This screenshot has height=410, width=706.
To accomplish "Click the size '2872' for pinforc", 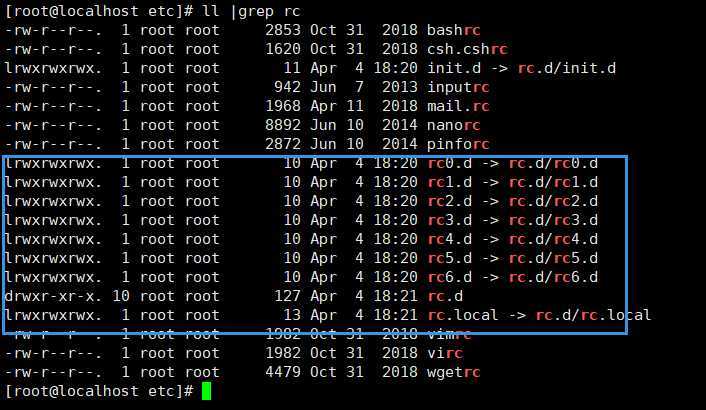I will pos(283,144).
